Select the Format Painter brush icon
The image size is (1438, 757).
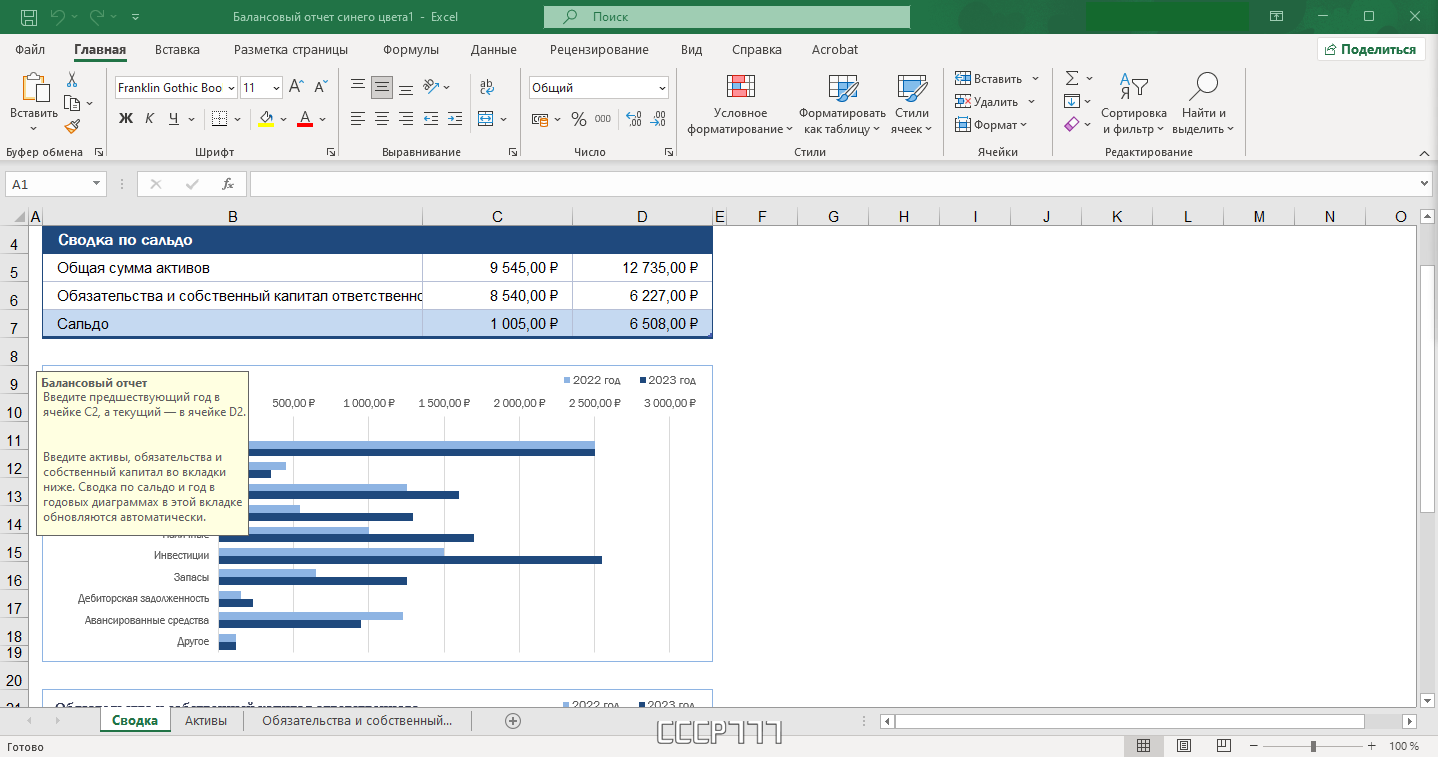coord(72,126)
